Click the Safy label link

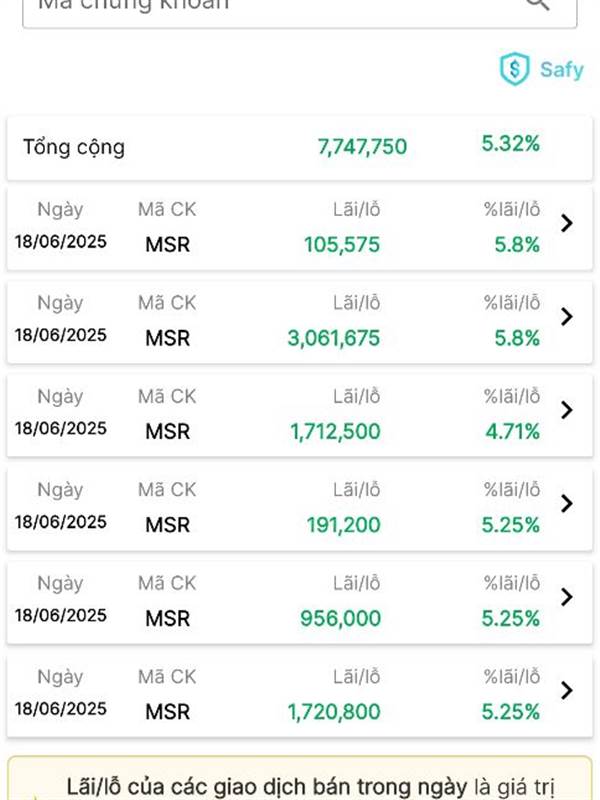coord(562,69)
